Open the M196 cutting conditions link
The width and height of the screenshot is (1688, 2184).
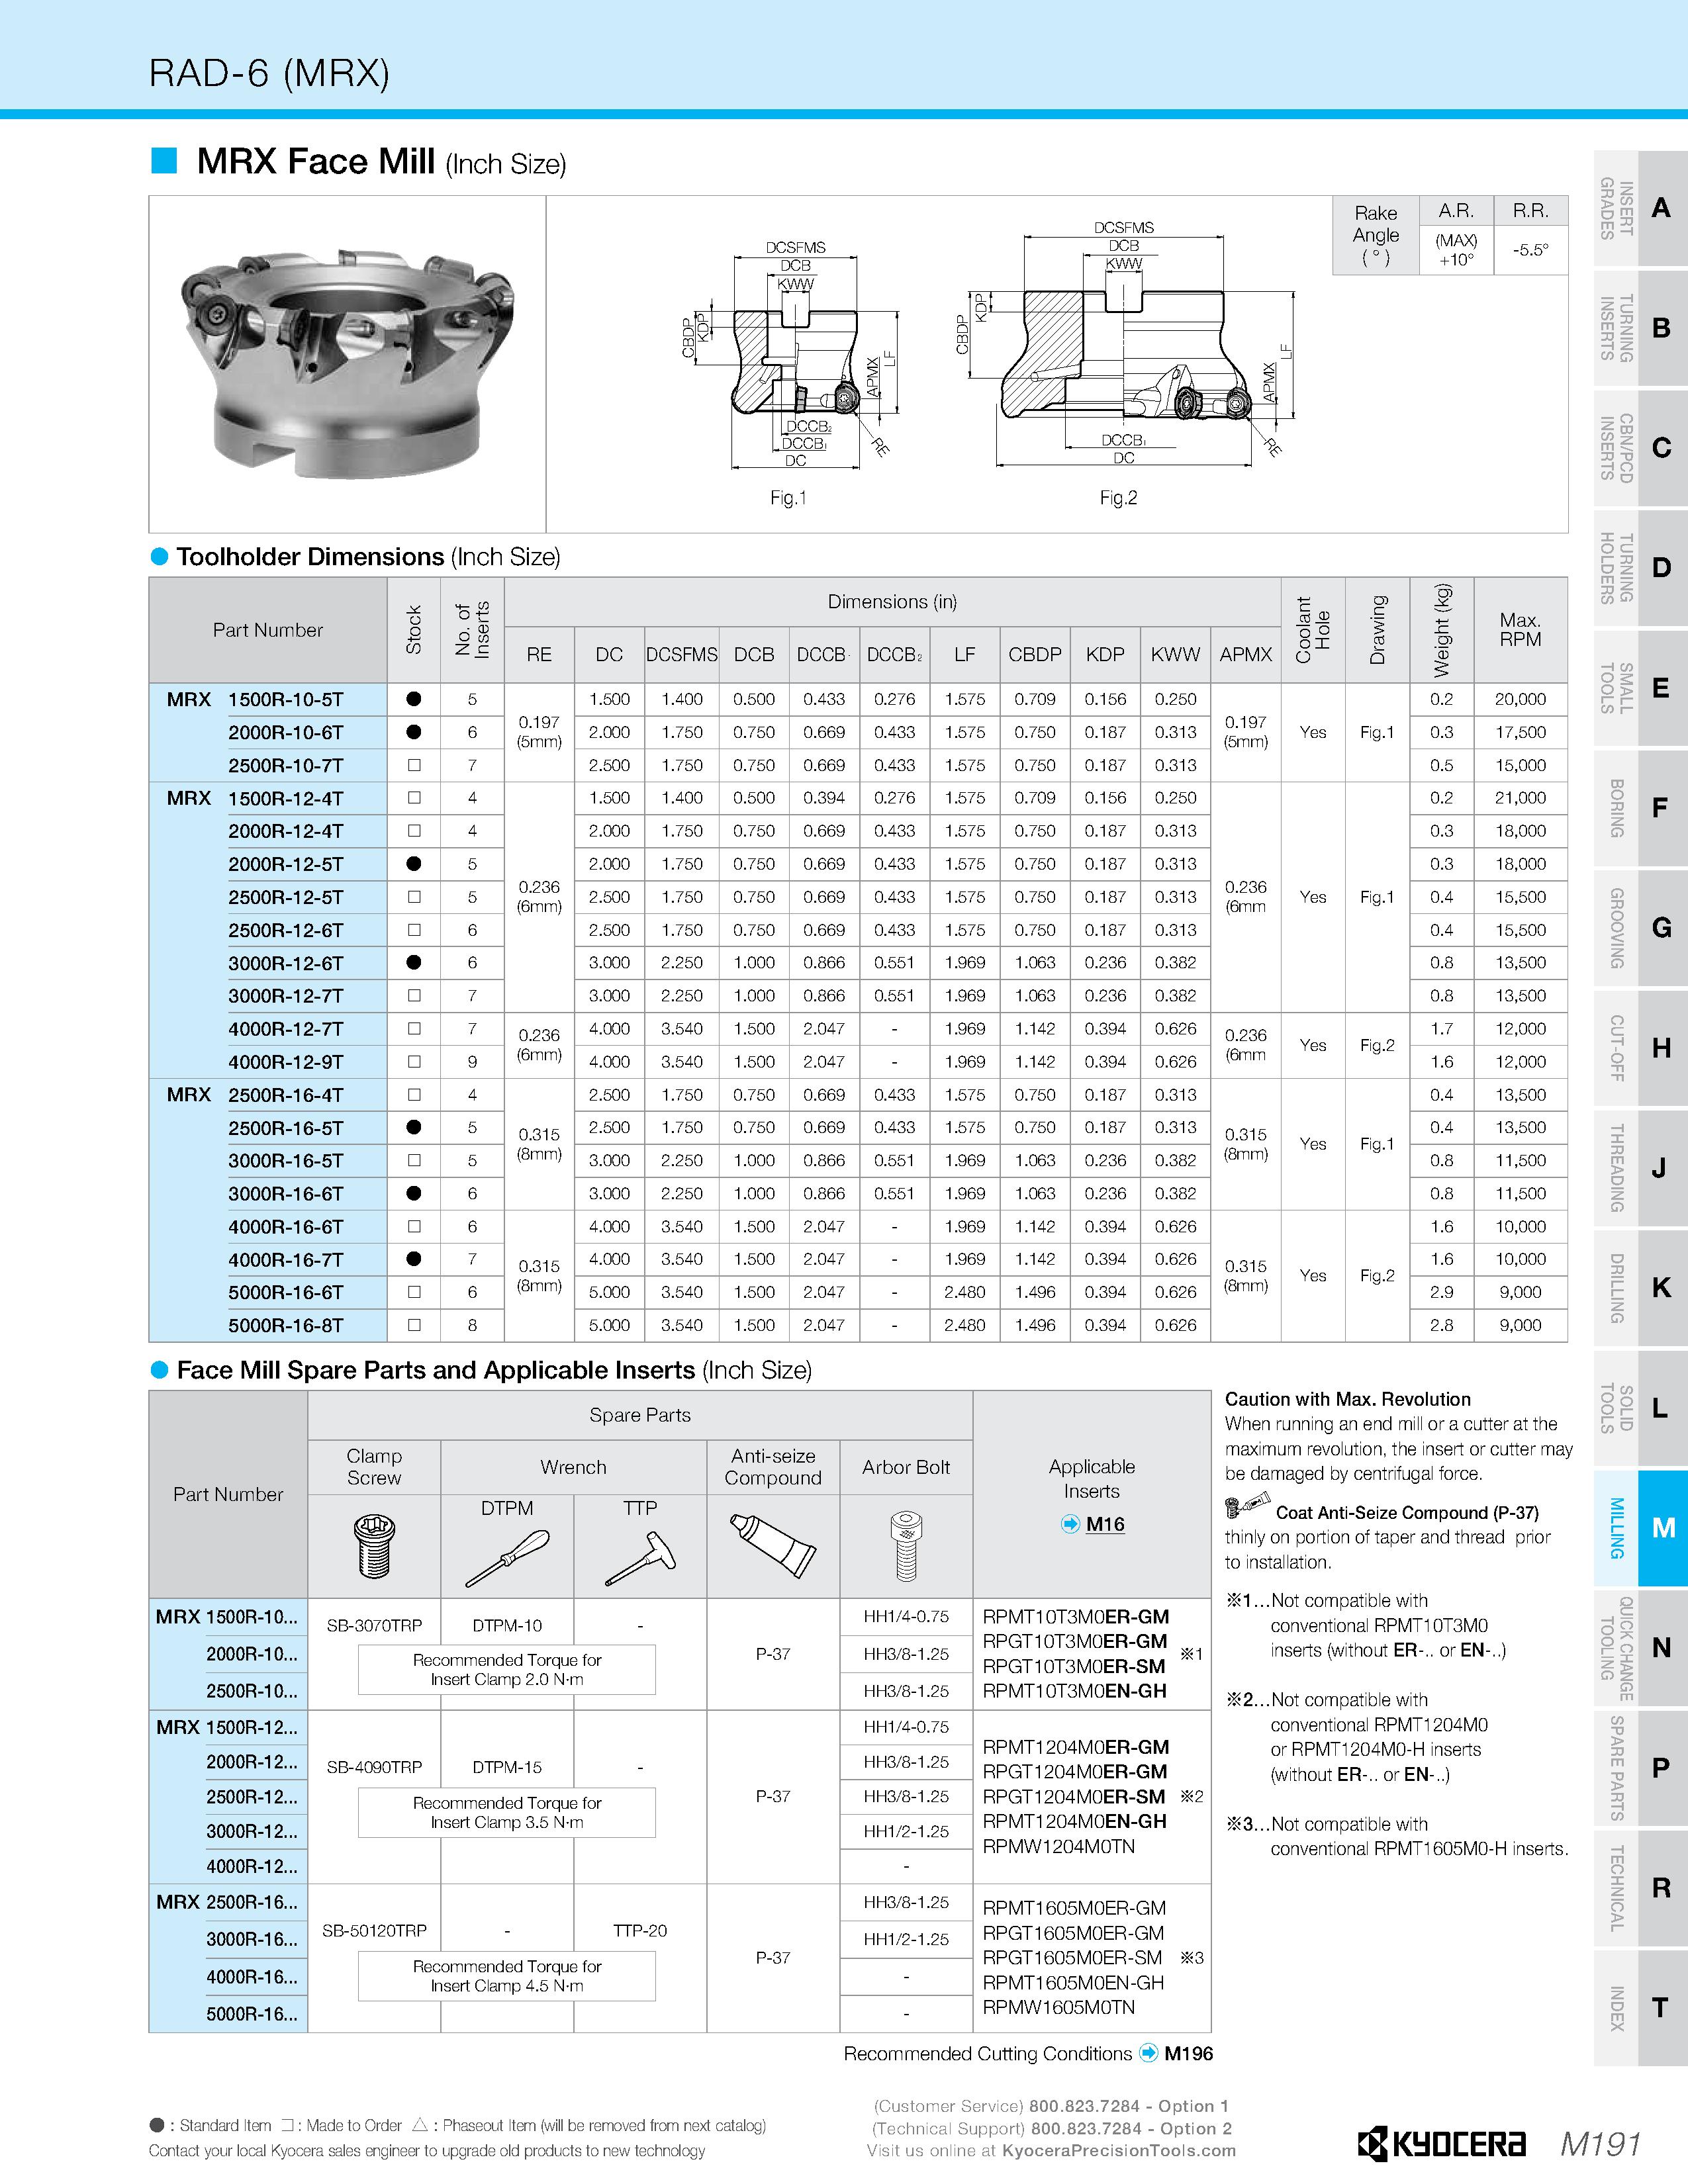(x=1189, y=2054)
